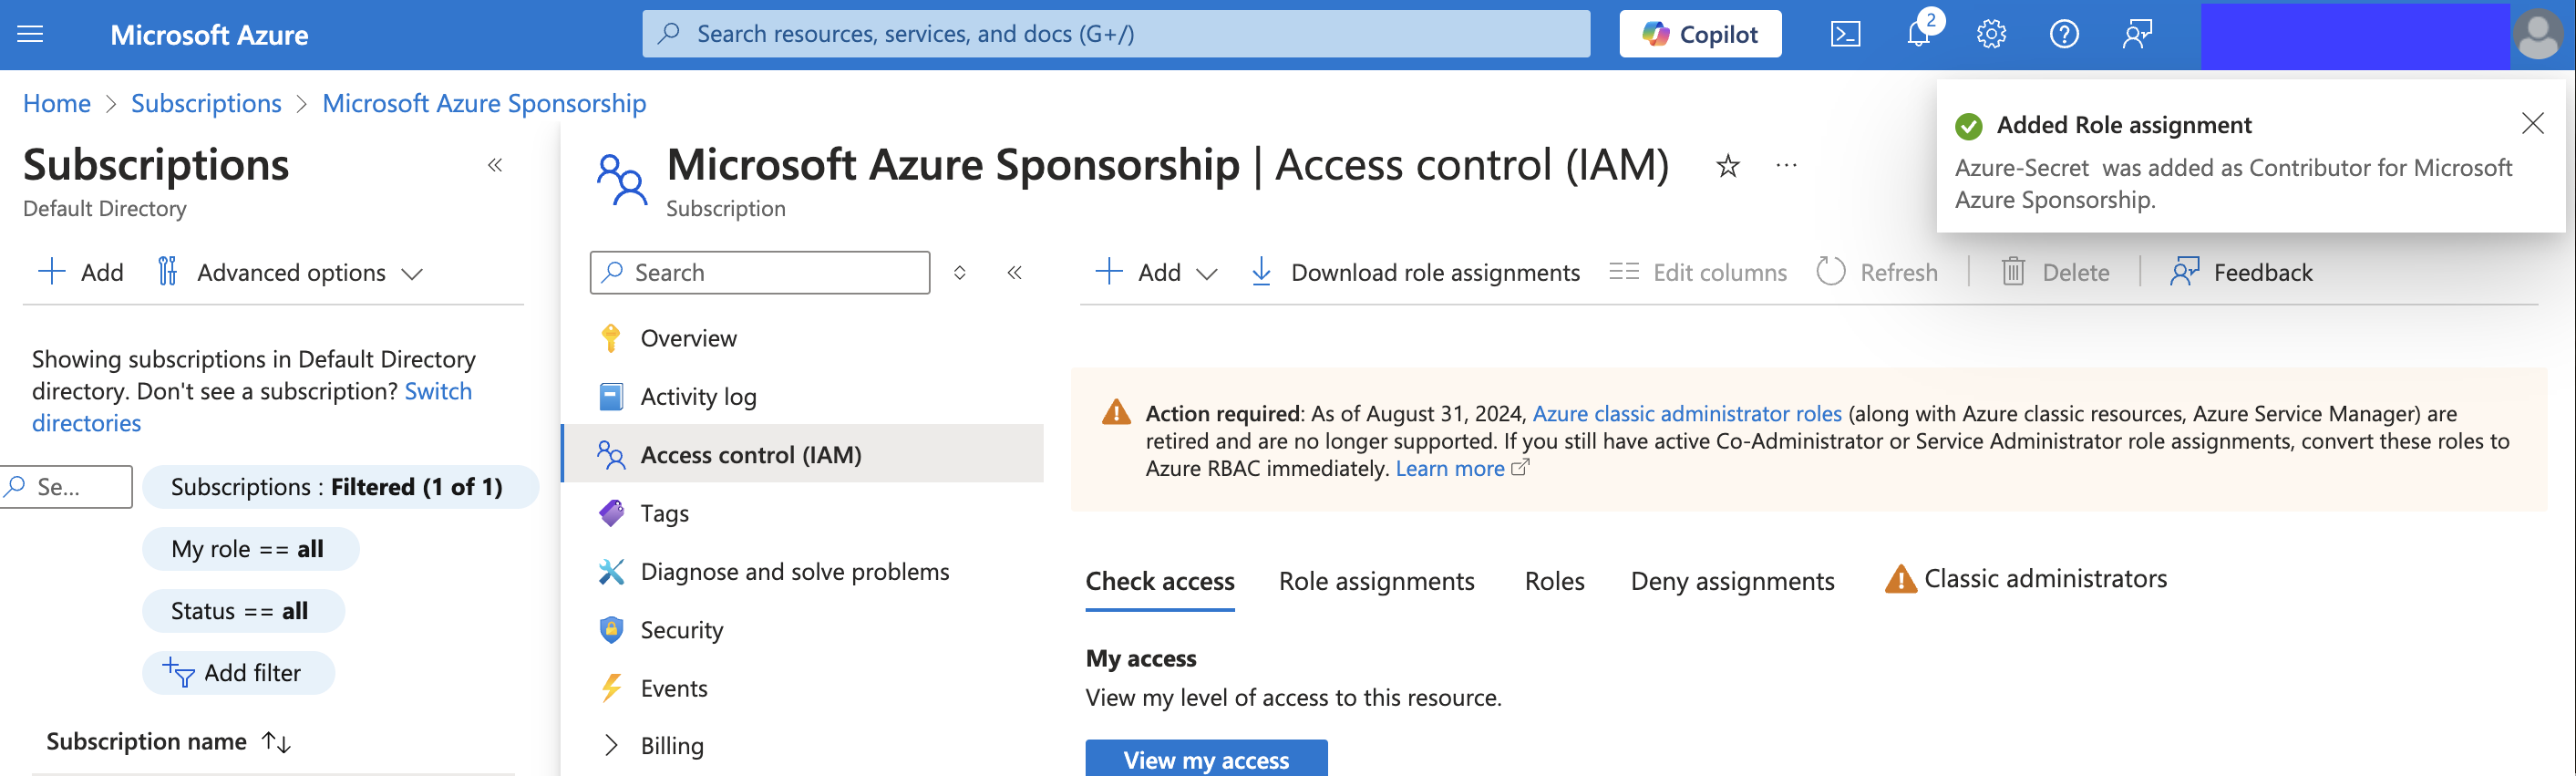
Task: Click the View my access button
Action: [x=1206, y=759]
